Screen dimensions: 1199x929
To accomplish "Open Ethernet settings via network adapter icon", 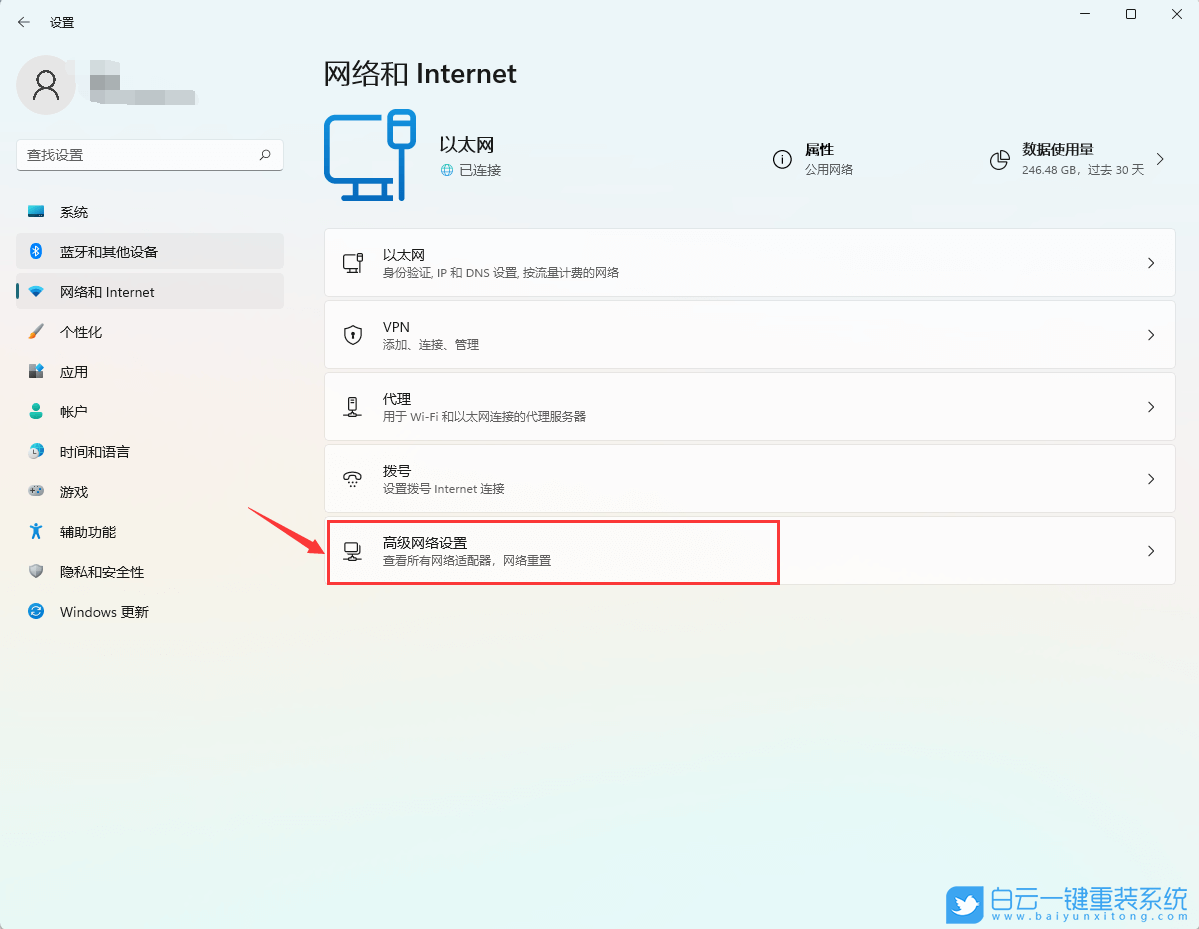I will click(352, 262).
